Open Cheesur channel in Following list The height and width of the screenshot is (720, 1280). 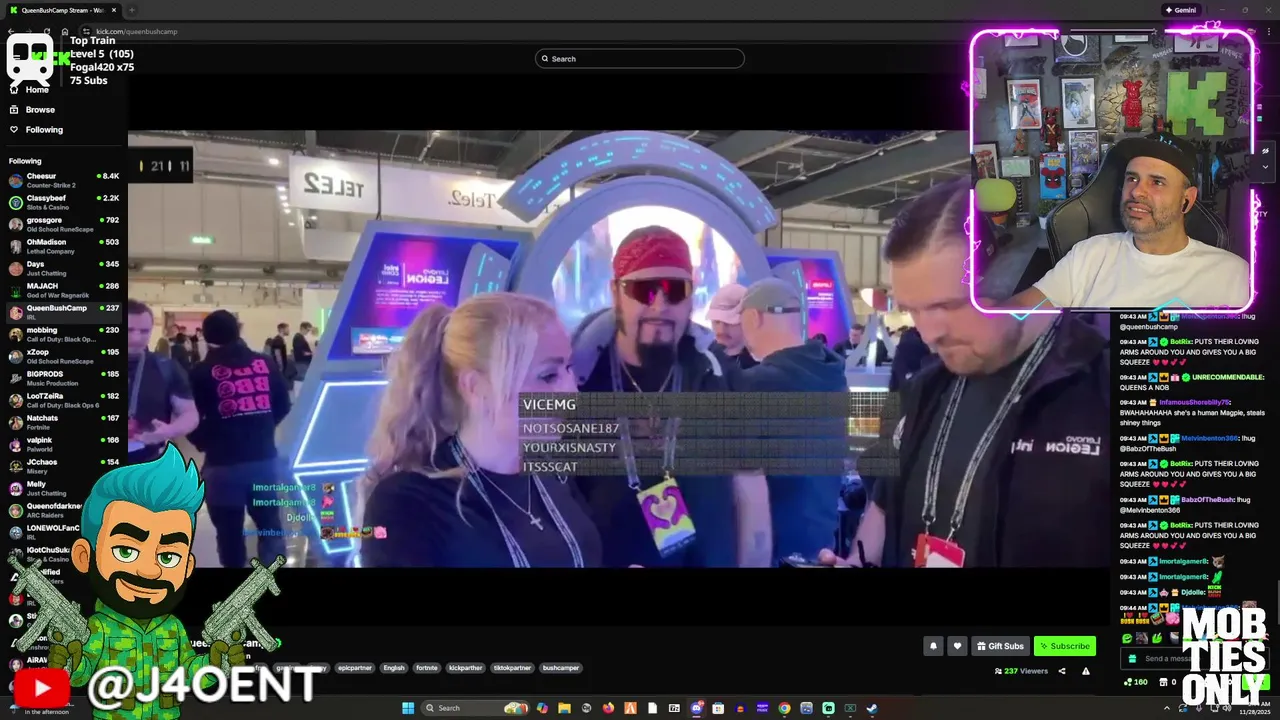[64, 180]
